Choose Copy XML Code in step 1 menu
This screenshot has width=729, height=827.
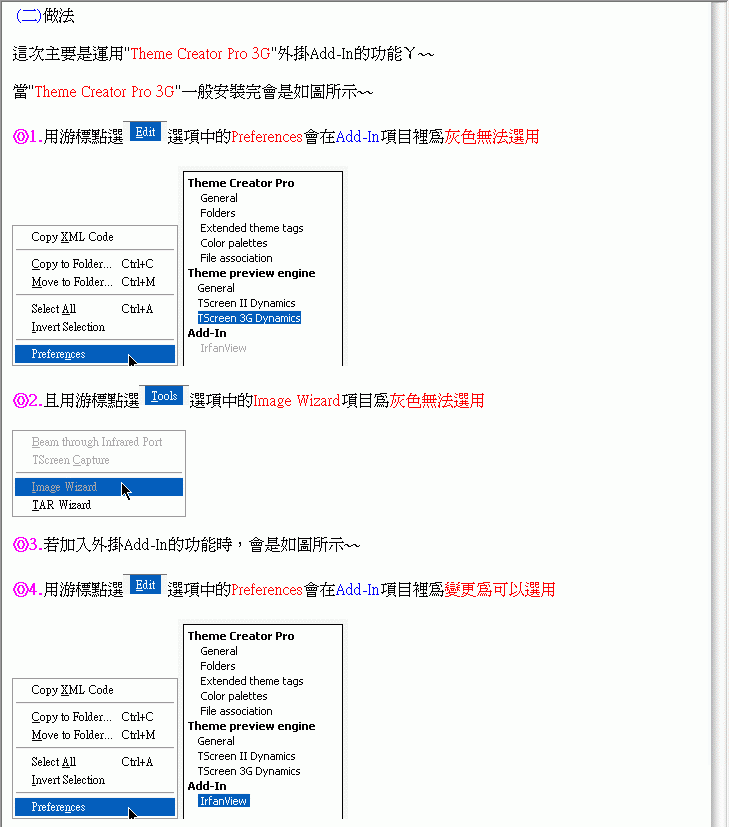pos(72,237)
